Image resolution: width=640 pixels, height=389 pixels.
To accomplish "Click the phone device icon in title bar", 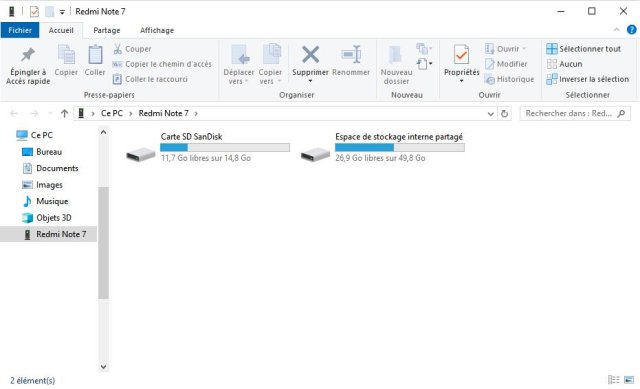I will tap(11, 11).
